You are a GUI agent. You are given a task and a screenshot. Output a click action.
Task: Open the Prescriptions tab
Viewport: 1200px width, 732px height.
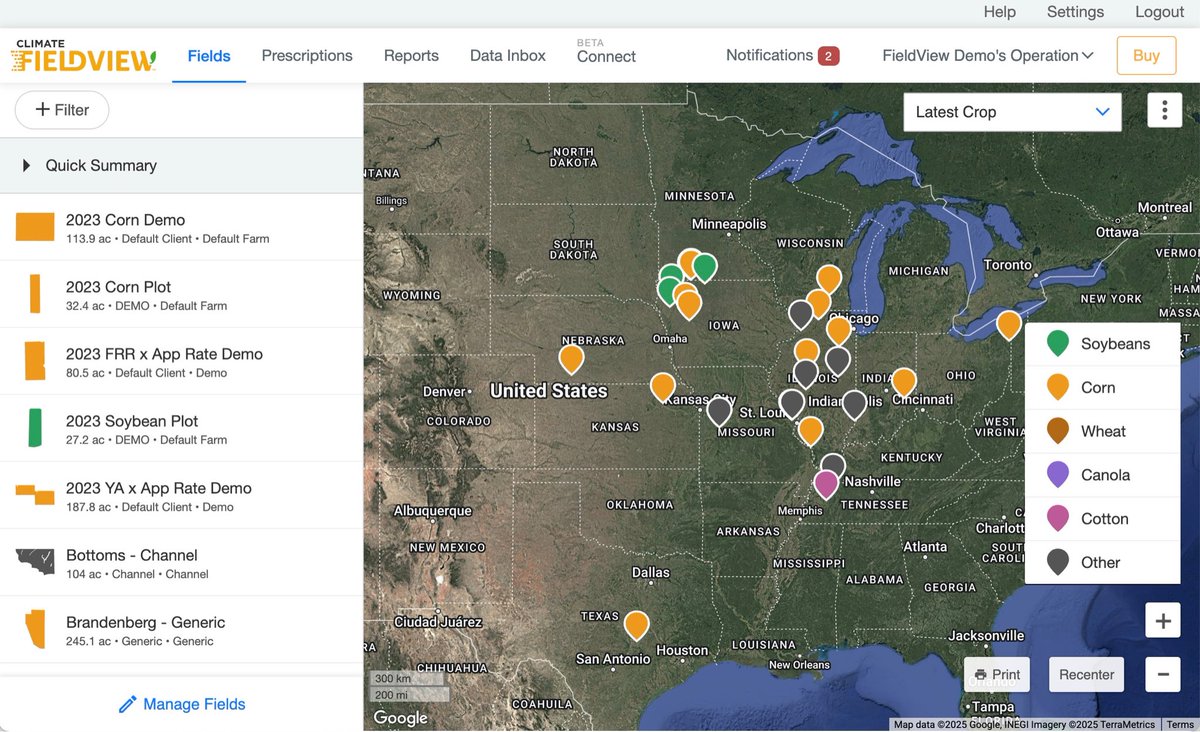click(x=307, y=56)
